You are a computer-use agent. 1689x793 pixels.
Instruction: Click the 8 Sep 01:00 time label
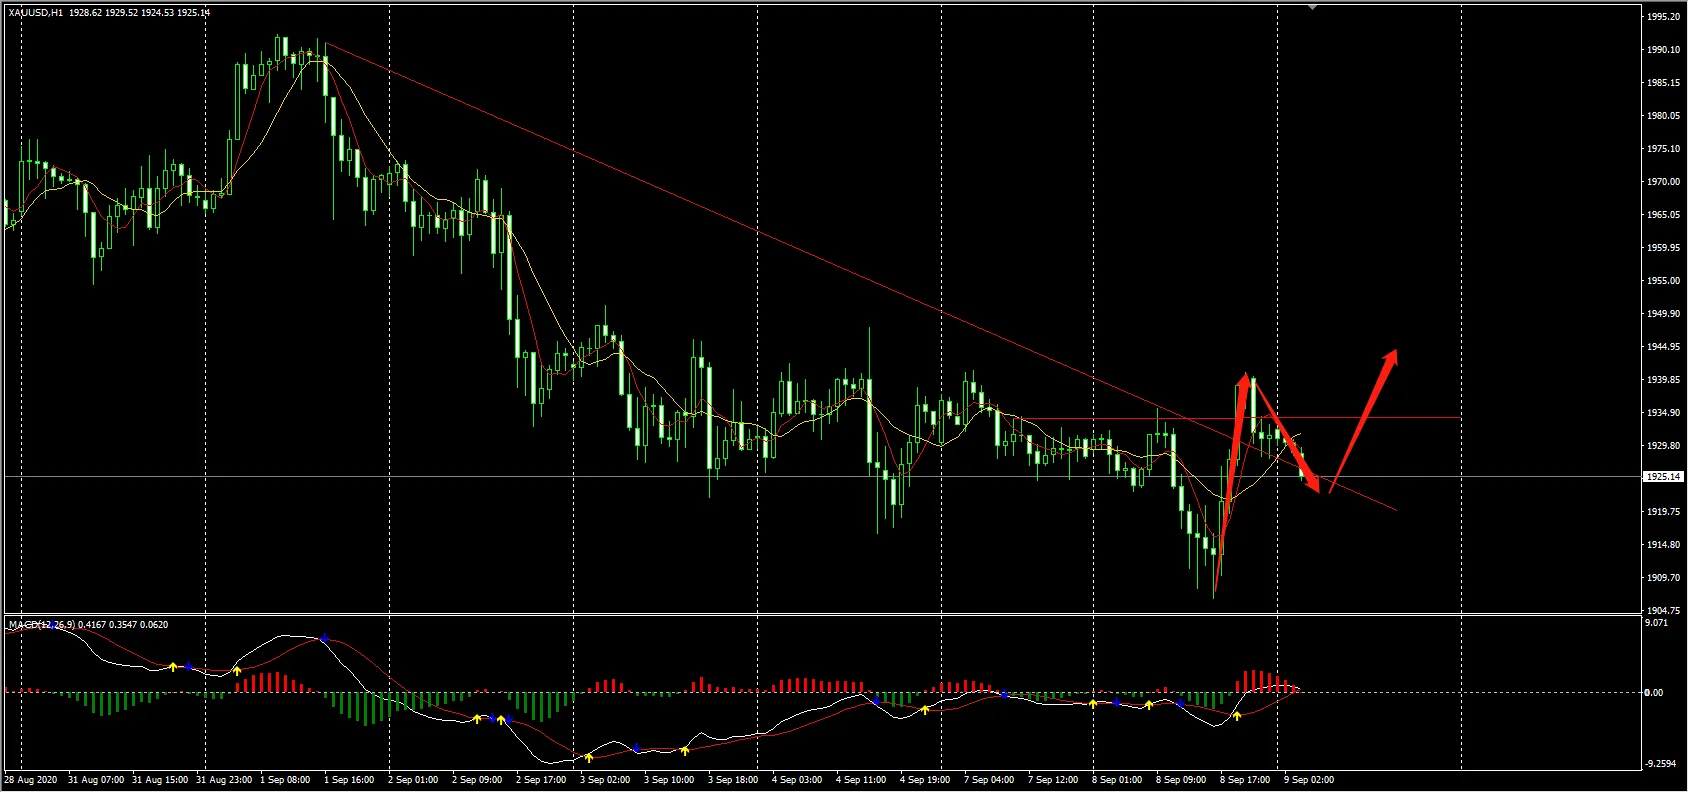coord(1117,780)
